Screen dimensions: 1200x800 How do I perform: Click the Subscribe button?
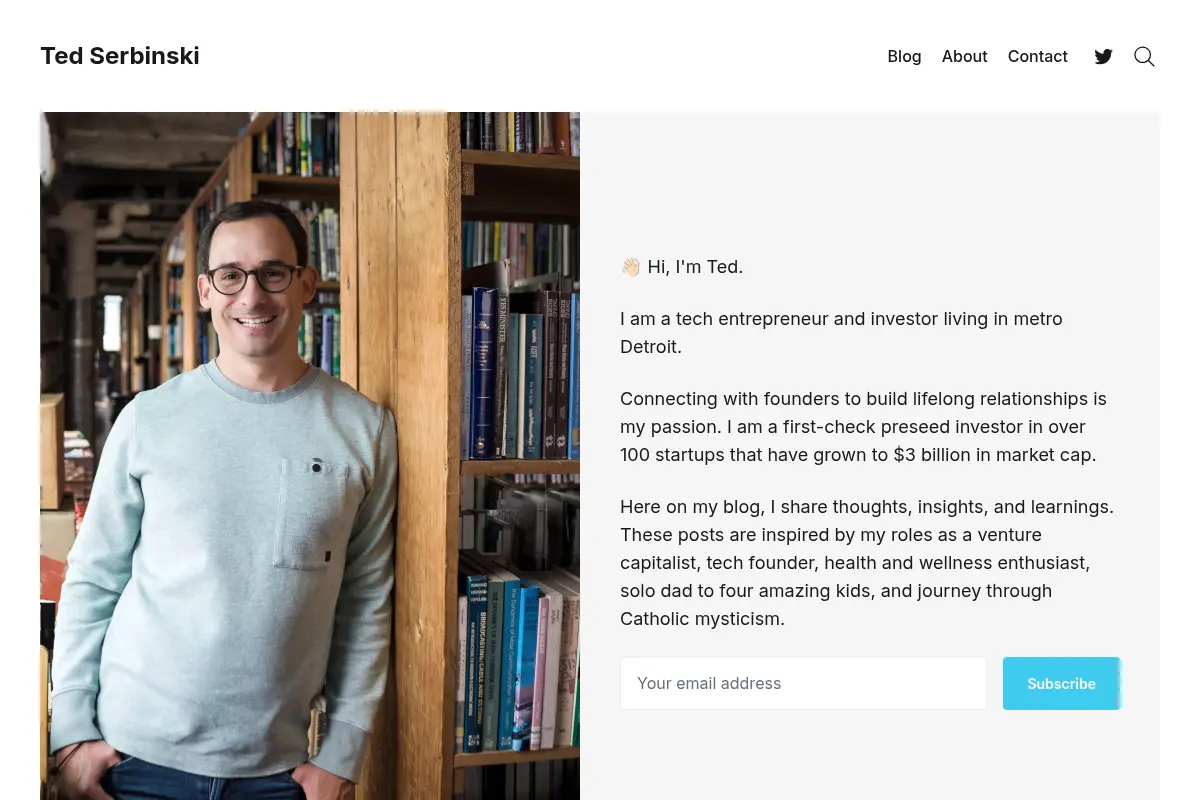[x=1061, y=683]
